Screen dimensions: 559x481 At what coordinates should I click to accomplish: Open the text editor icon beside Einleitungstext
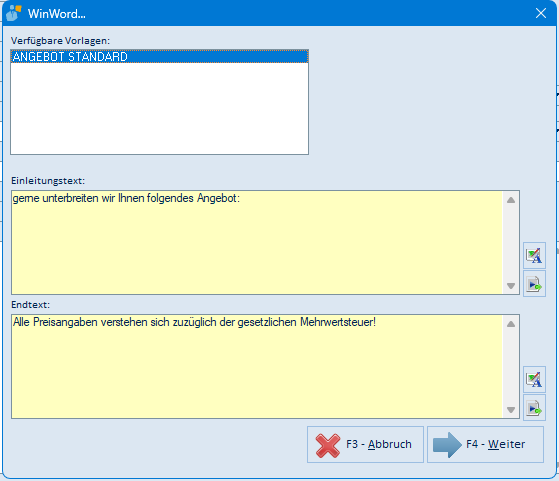[534, 255]
